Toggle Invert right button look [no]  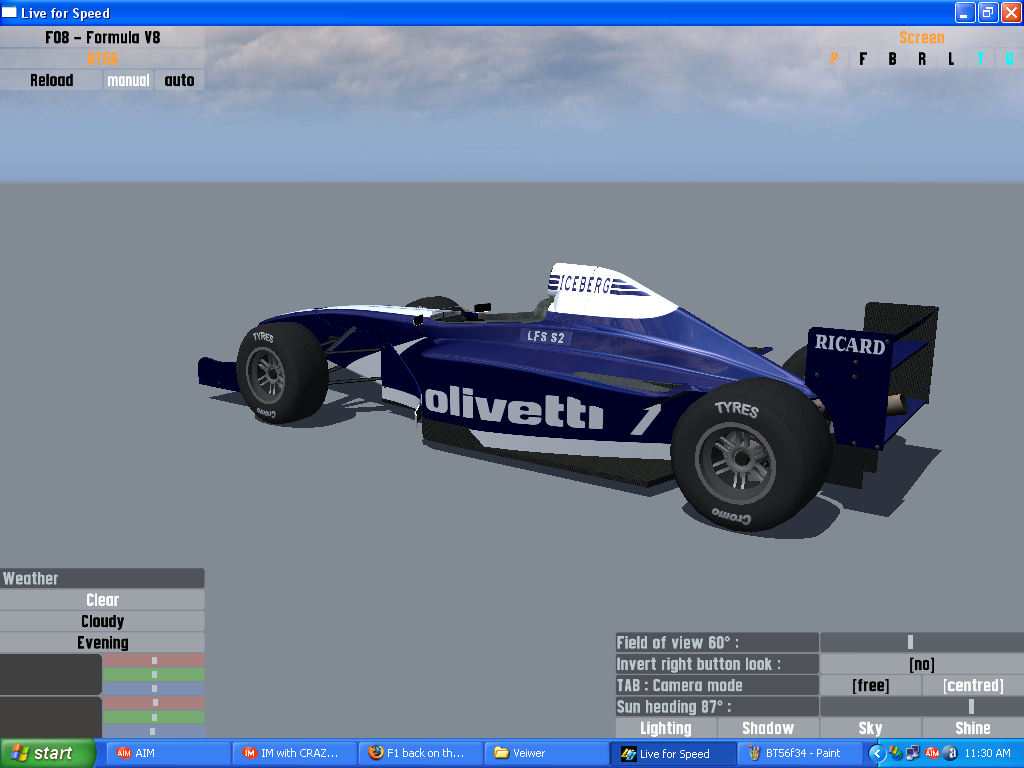921,664
